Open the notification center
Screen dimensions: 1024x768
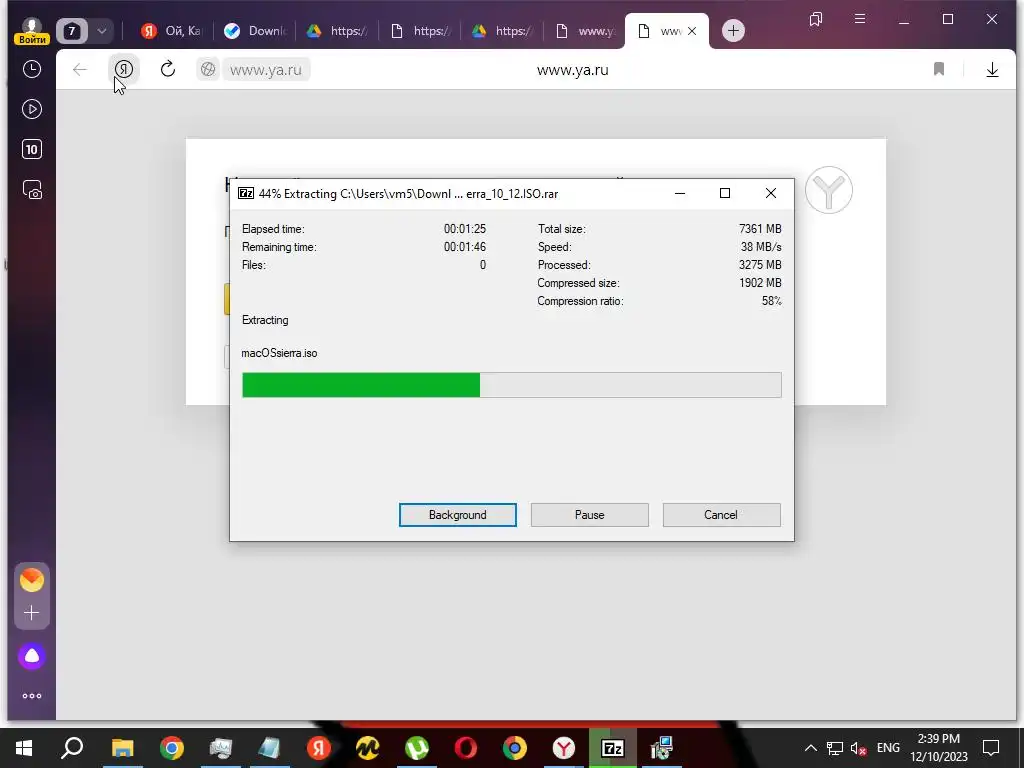tap(991, 748)
